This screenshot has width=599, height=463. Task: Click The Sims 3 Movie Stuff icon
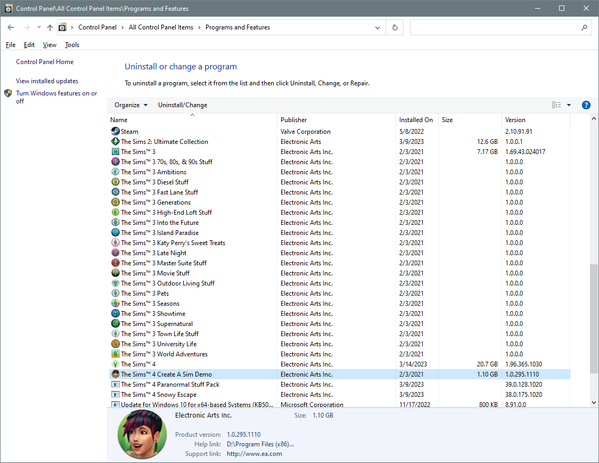coord(115,273)
